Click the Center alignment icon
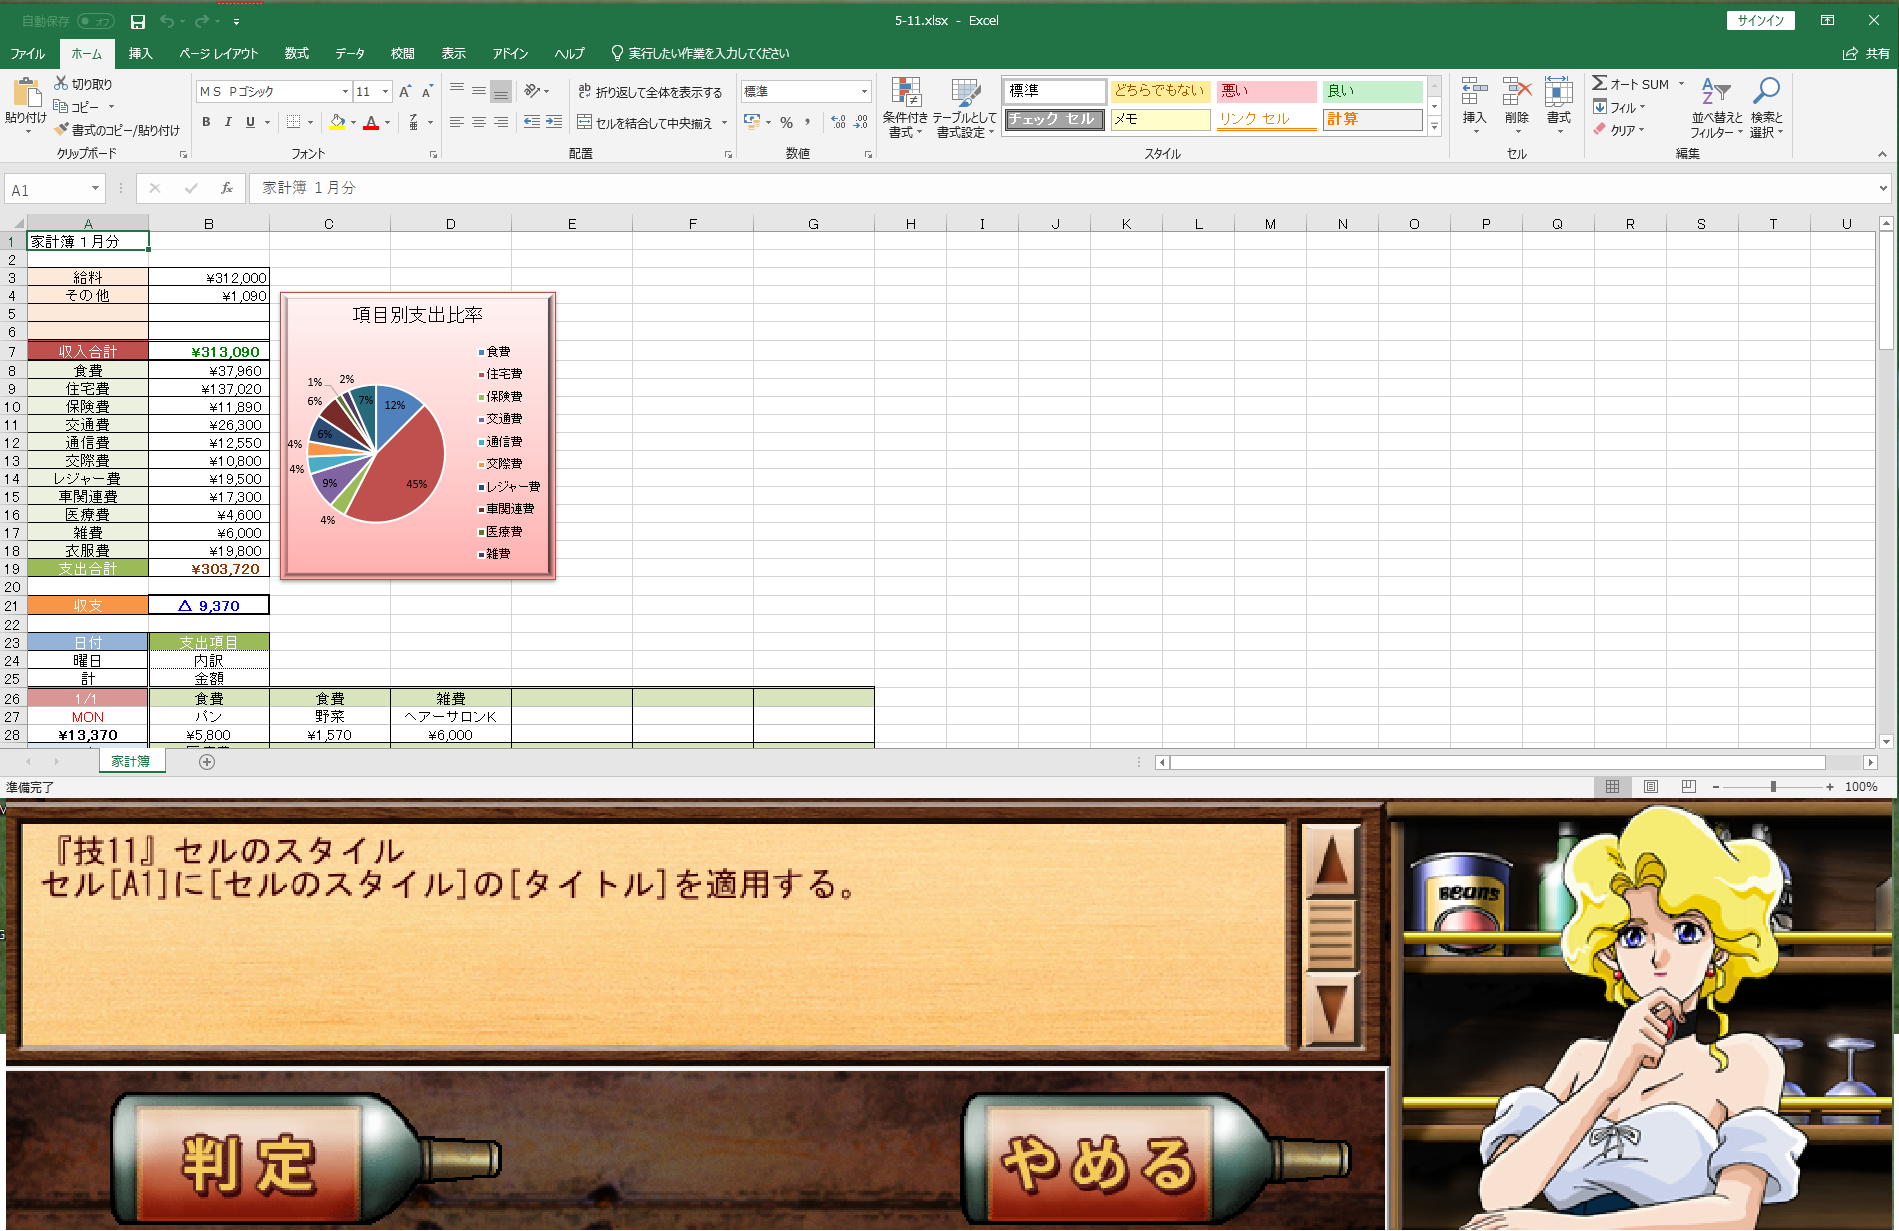This screenshot has height=1231, width=1899. [478, 122]
